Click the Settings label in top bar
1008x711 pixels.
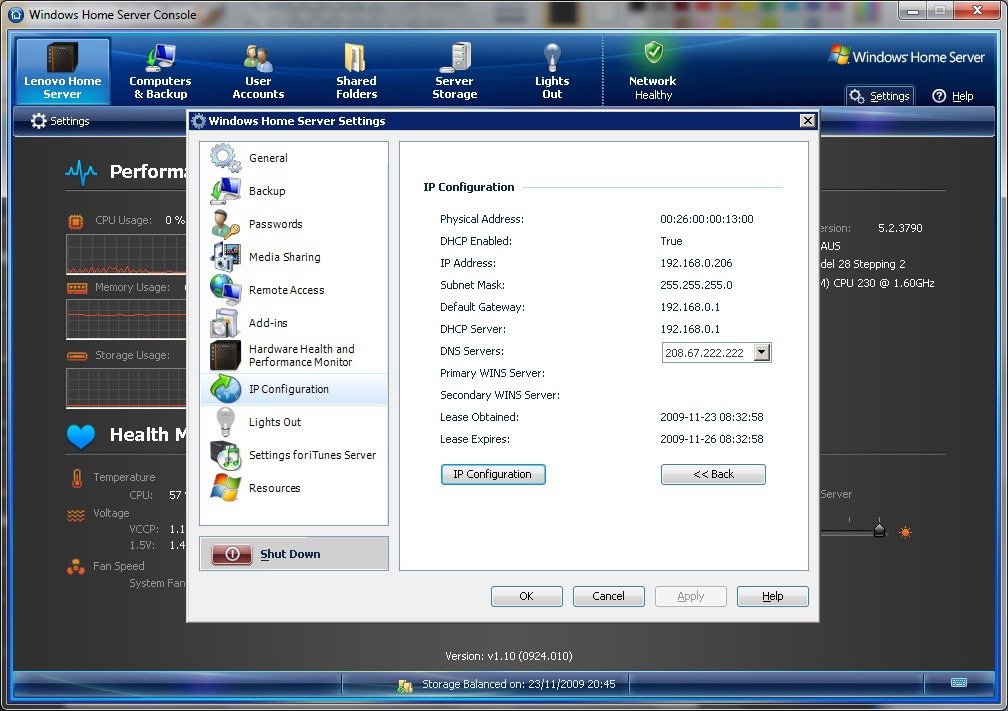890,96
